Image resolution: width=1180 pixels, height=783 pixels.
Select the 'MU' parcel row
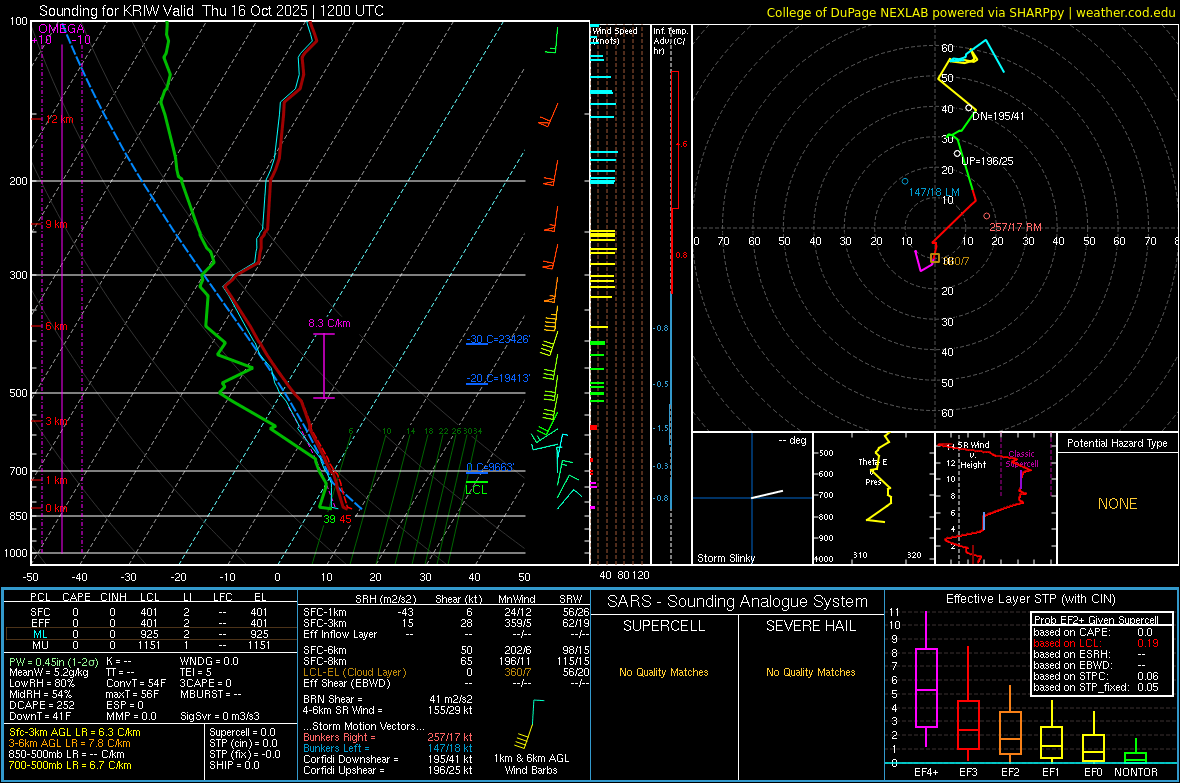[x=150, y=644]
